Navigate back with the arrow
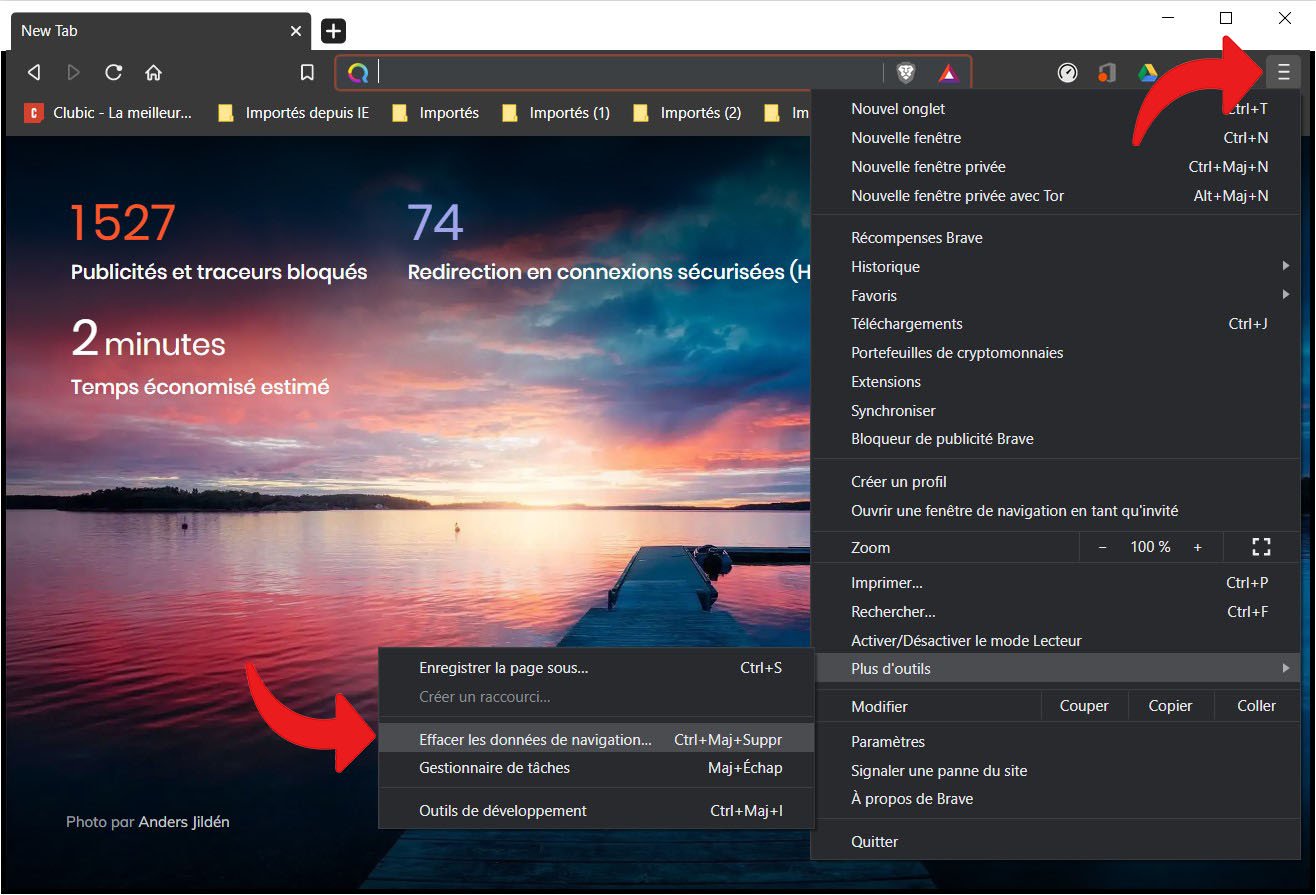 pyautogui.click(x=33, y=72)
